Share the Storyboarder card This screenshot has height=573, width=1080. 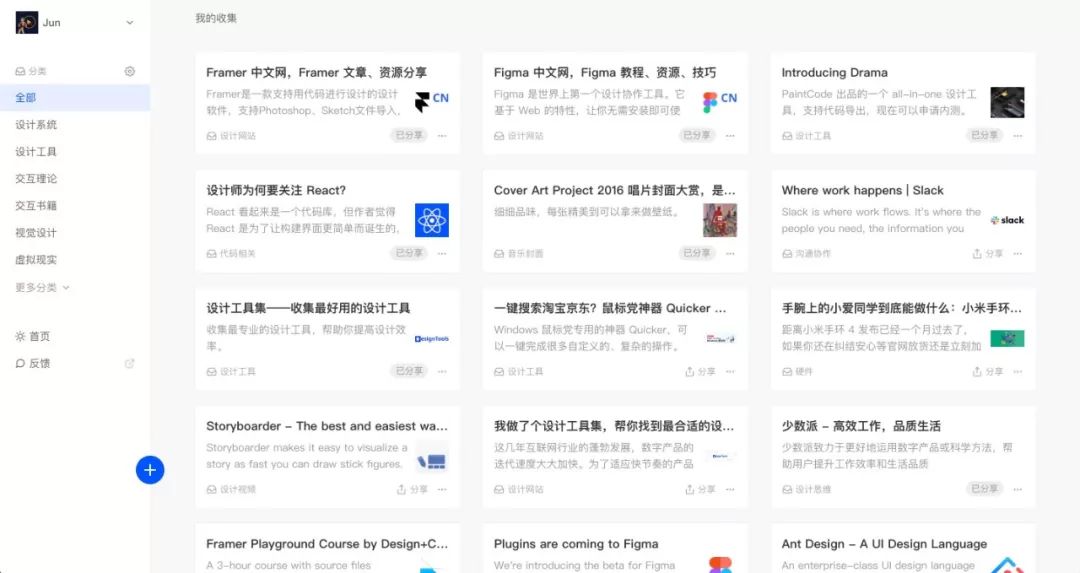412,489
